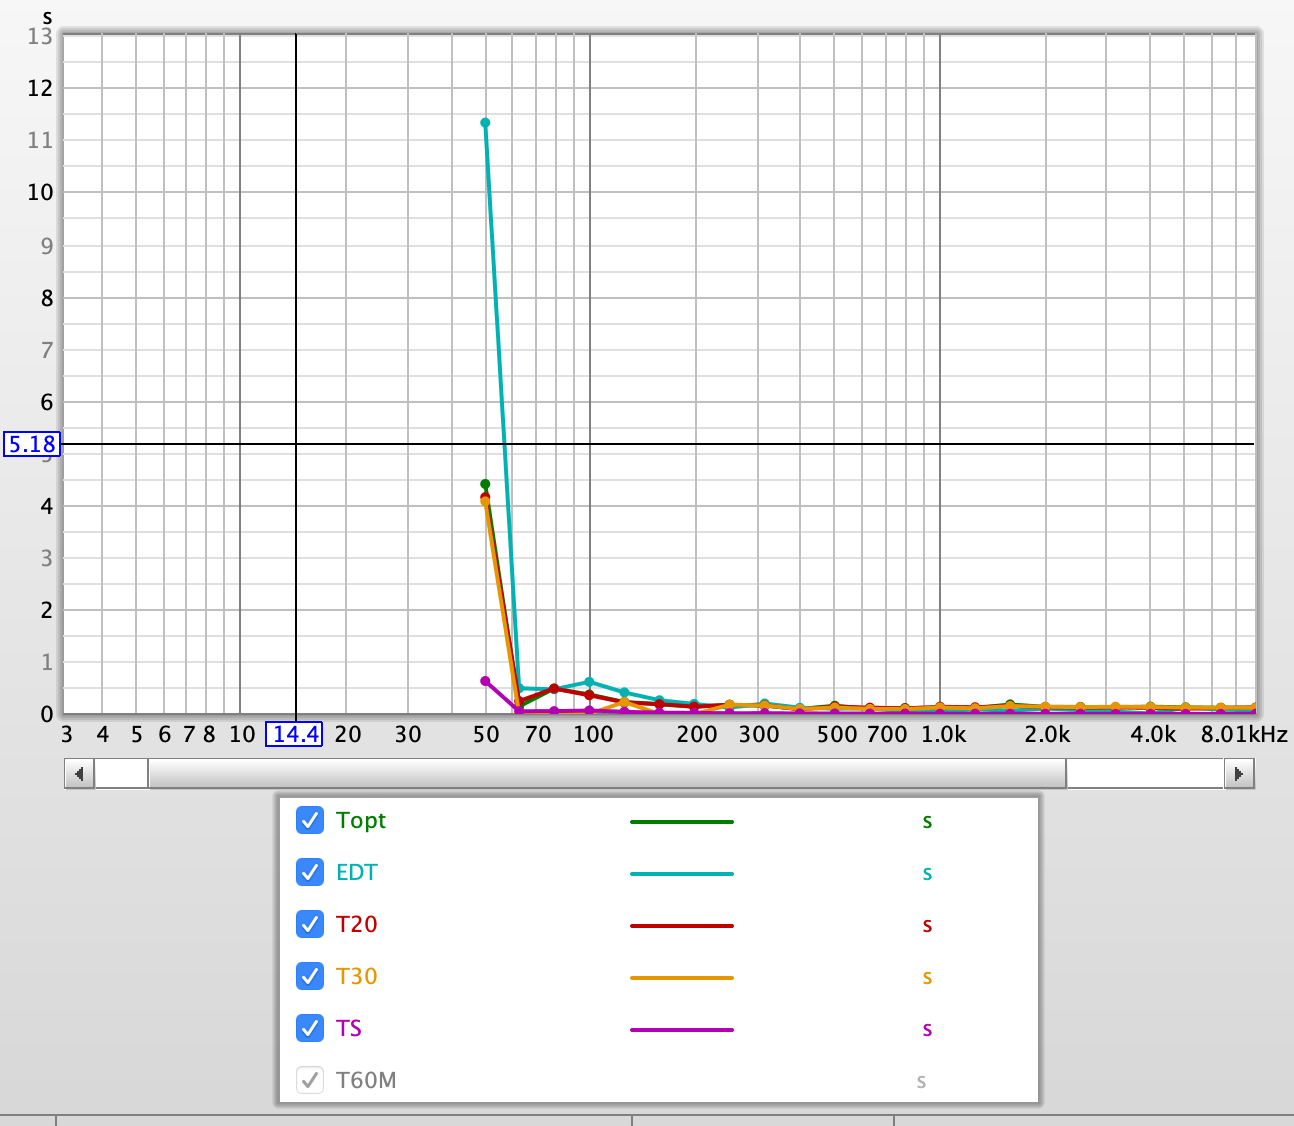Click the 10 label on the vertical axis

(40, 193)
